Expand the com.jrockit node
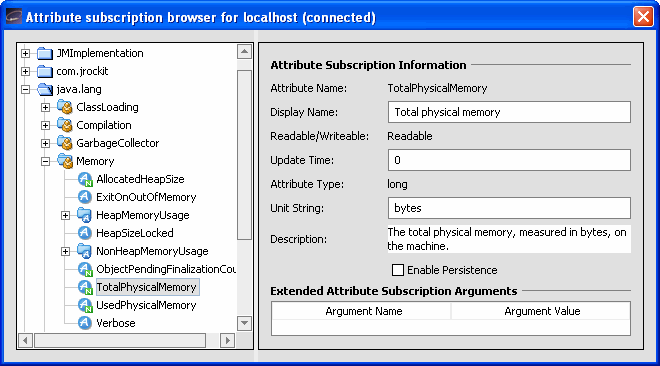 (26, 72)
